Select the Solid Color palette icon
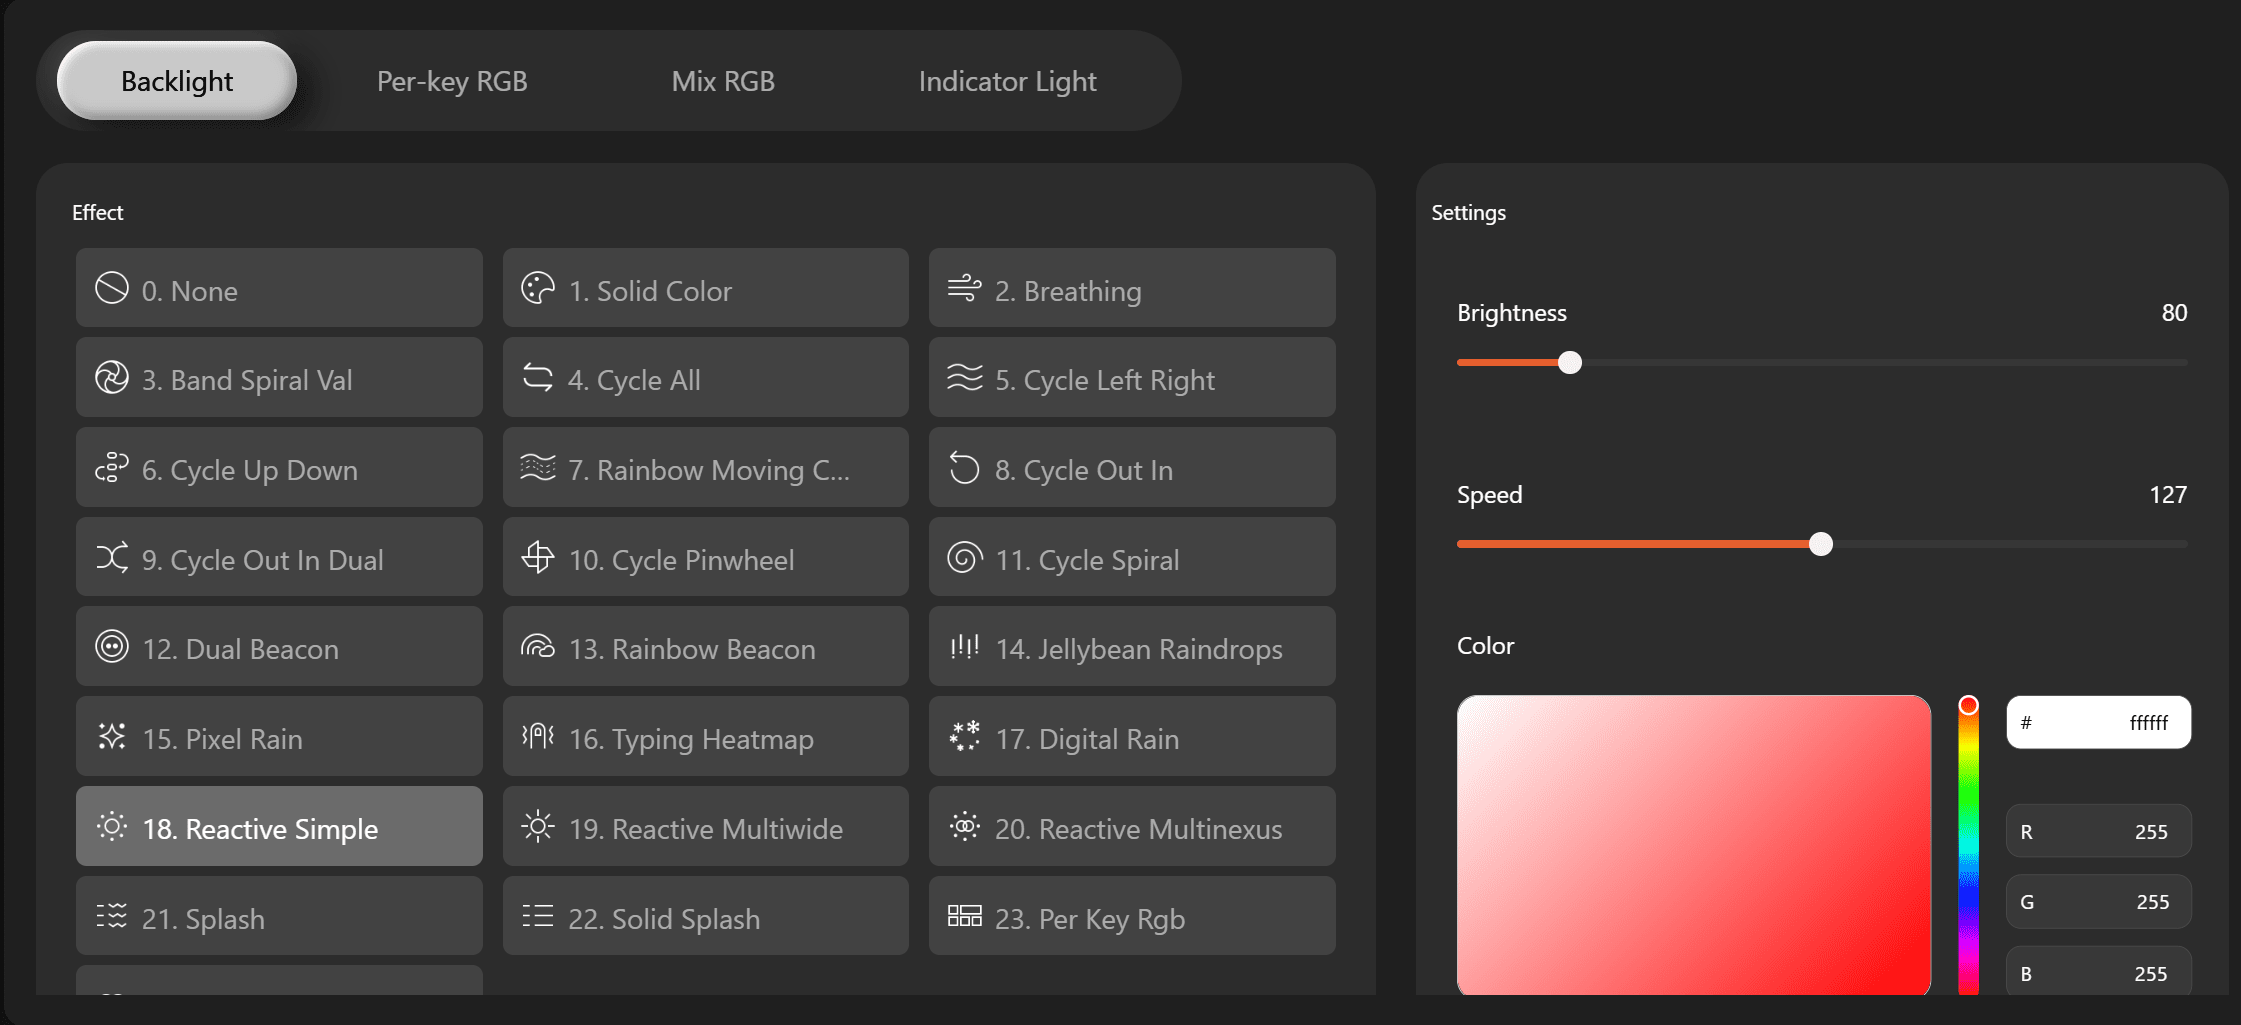This screenshot has height=1025, width=2241. pos(538,288)
